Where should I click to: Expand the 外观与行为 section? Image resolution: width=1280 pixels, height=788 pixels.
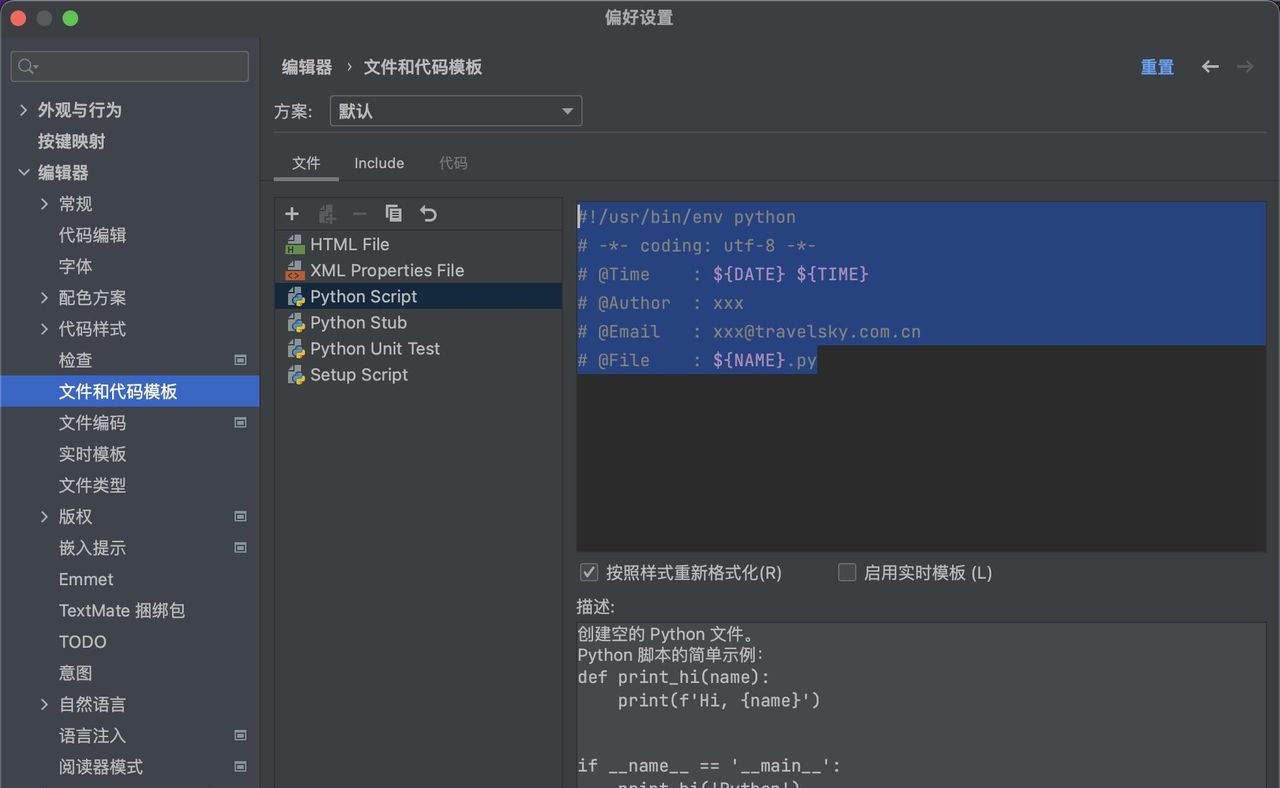tap(22, 109)
